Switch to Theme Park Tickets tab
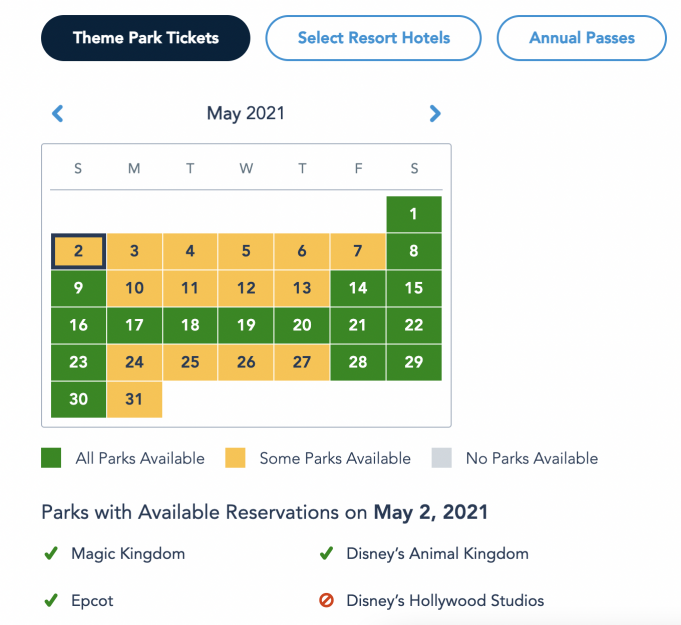Viewport: 681px width, 625px height. tap(145, 38)
